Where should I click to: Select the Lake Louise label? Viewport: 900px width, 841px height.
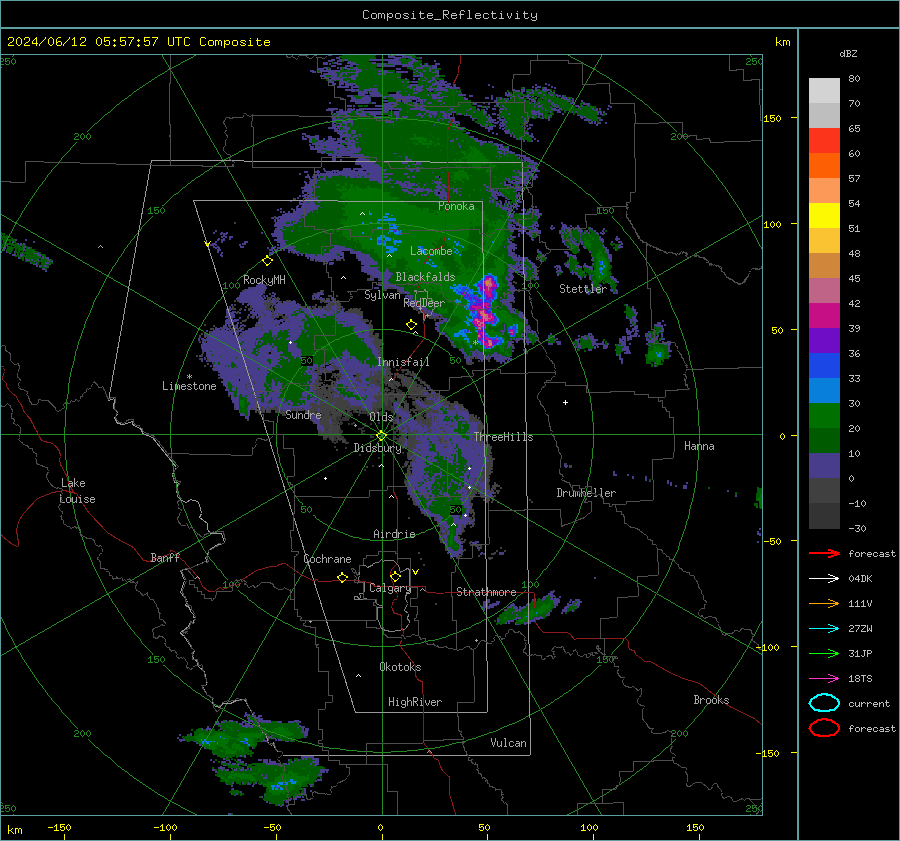pos(77,491)
